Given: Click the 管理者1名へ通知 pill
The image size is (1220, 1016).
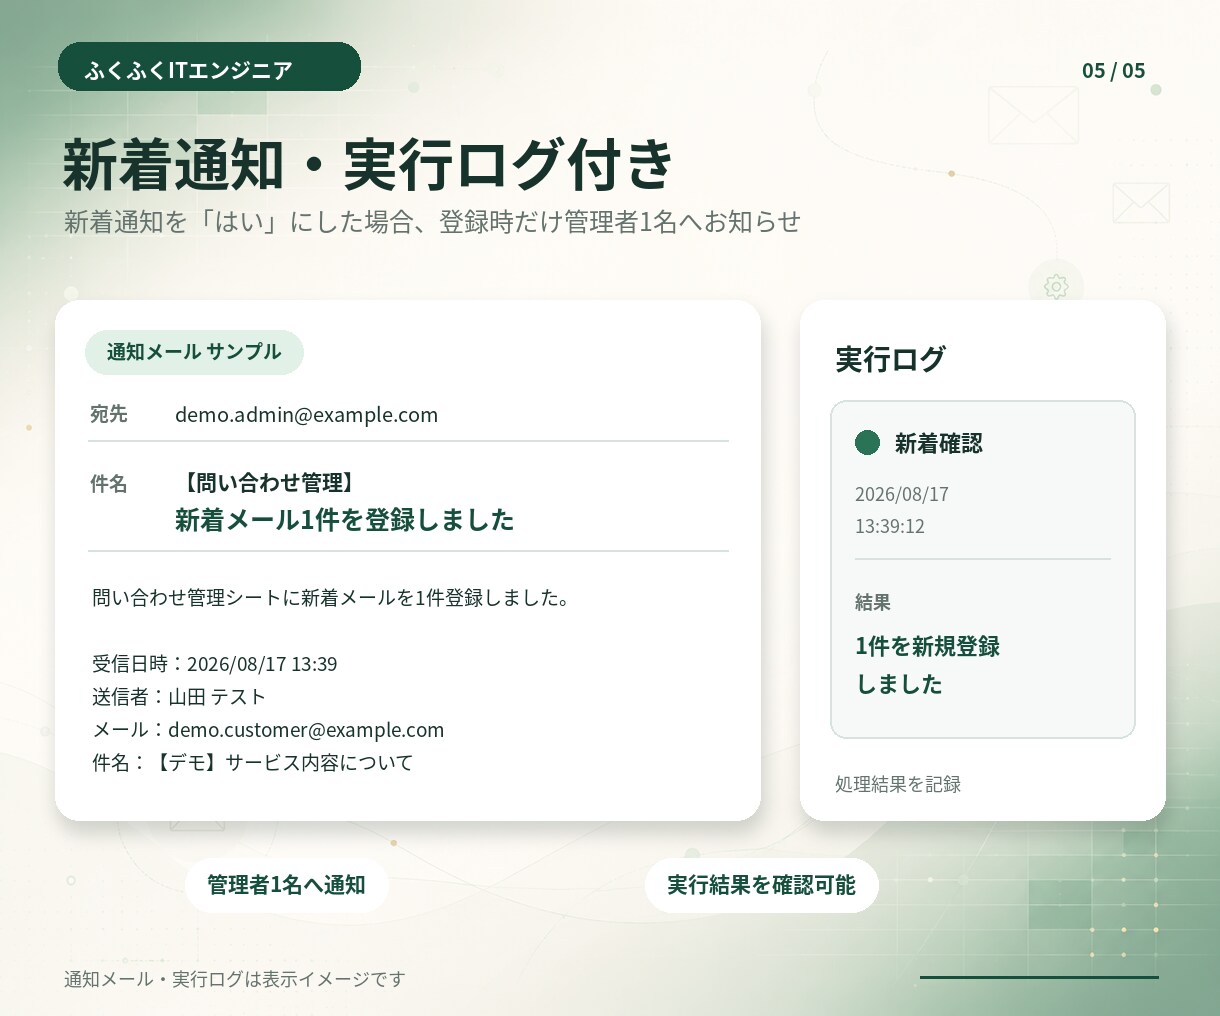Looking at the screenshot, I should pos(286,885).
